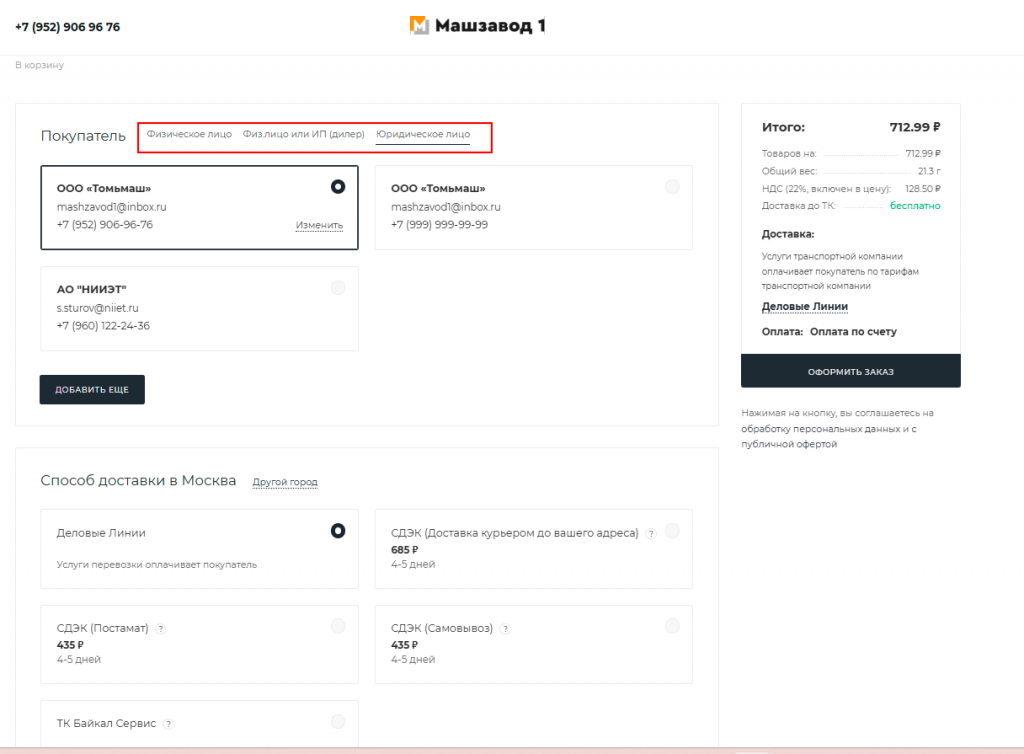Click help icon beside СДЭК (Самовывоз)

[505, 629]
